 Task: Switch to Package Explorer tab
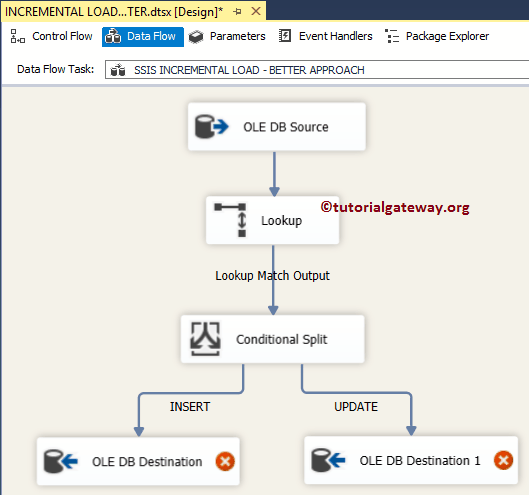437,36
